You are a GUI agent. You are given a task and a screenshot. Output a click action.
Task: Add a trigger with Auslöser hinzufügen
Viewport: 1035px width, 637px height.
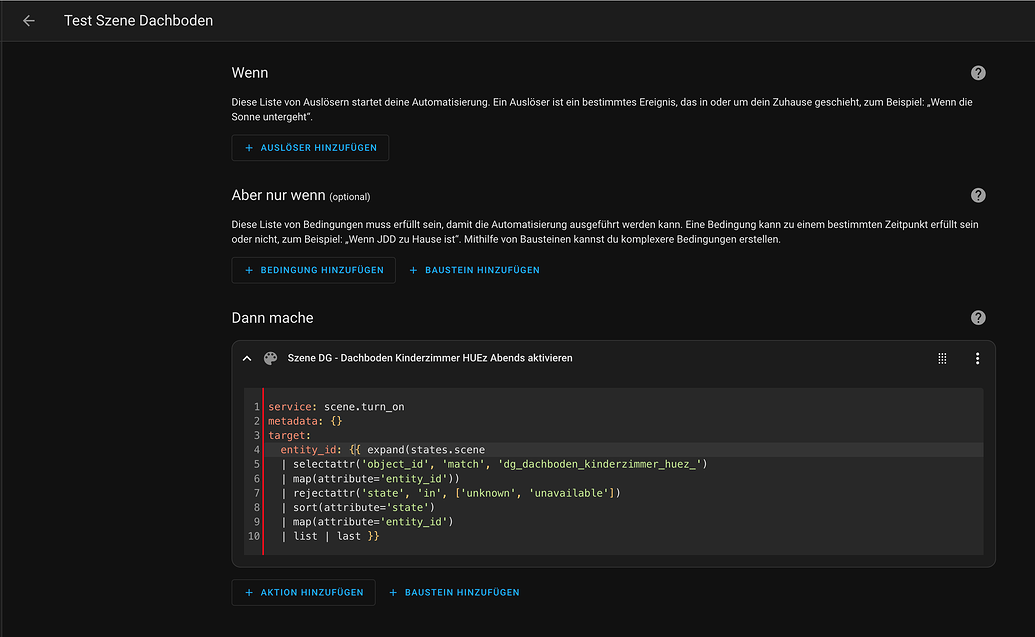pos(310,148)
